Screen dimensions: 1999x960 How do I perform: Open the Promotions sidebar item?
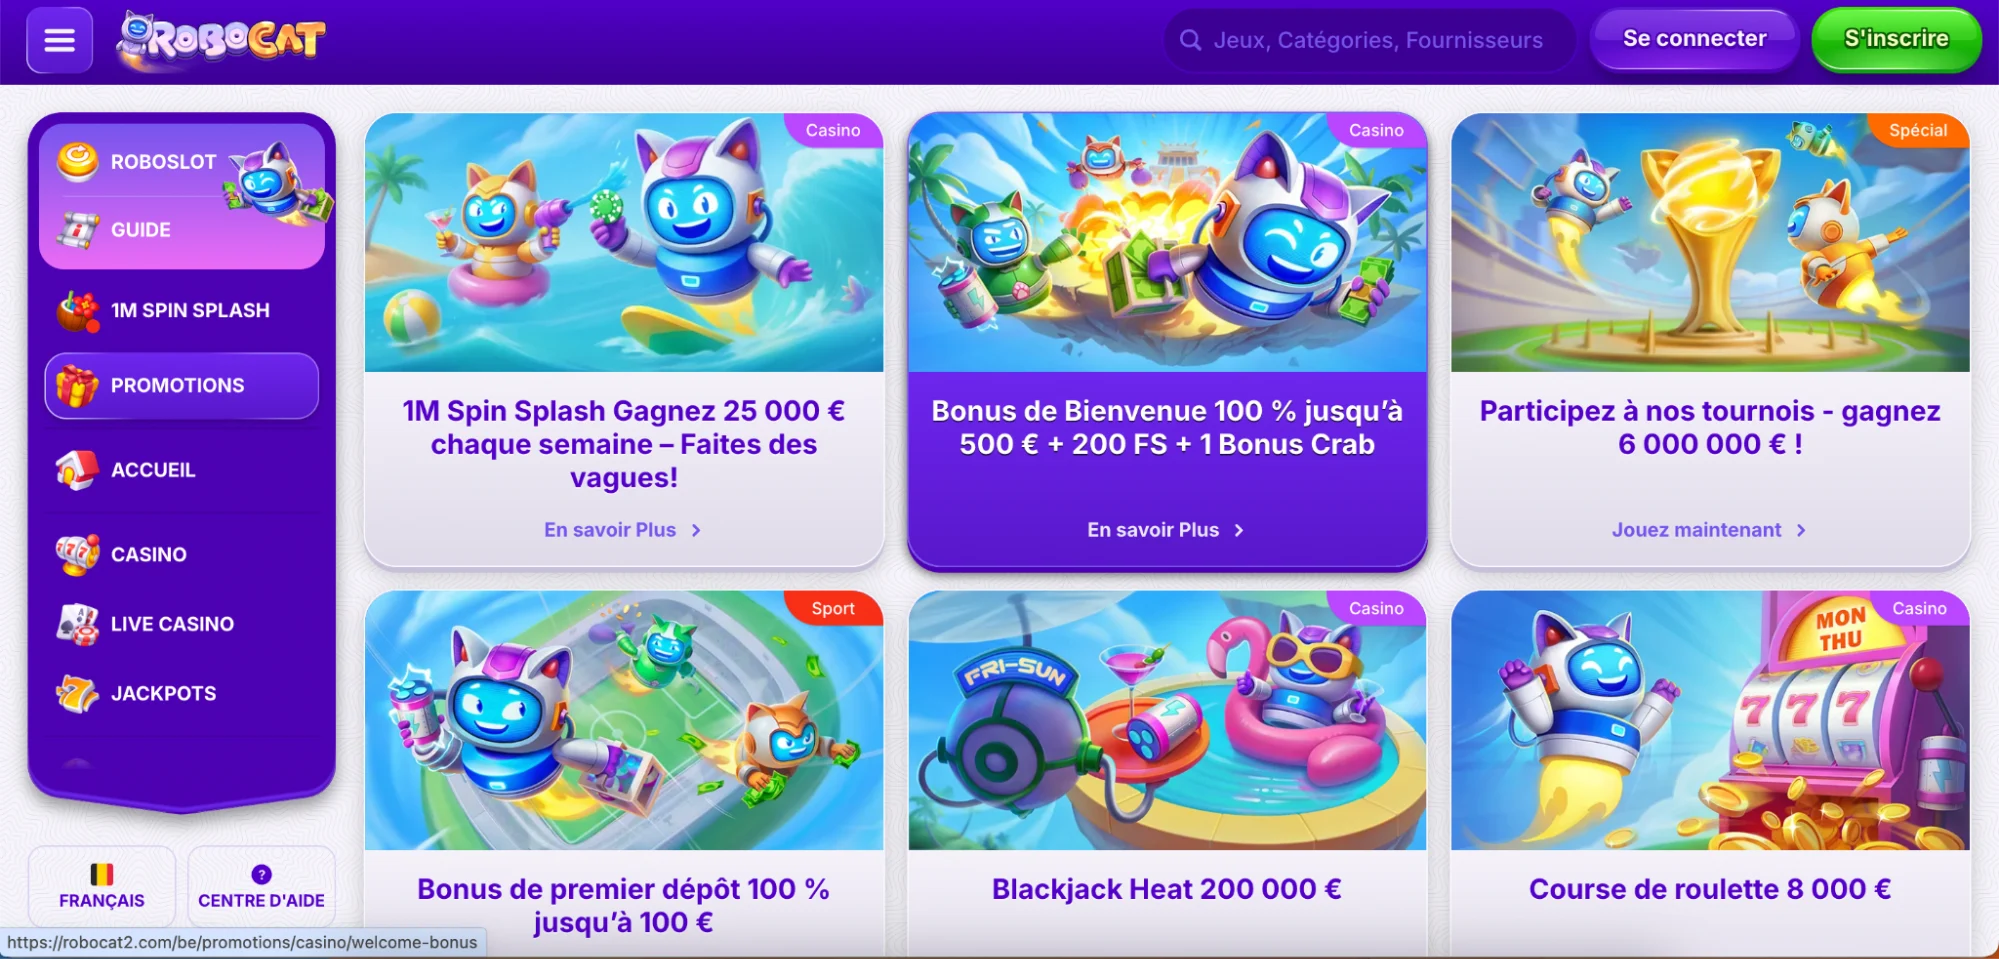pyautogui.click(x=182, y=386)
